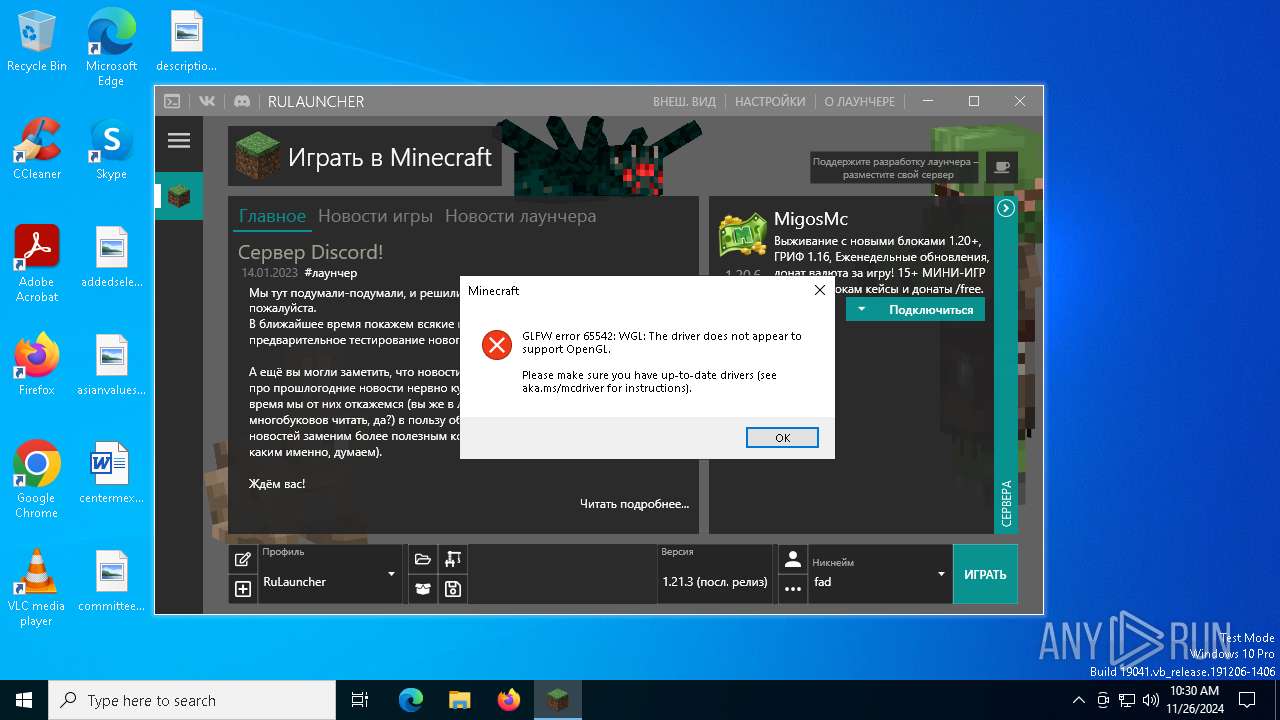Viewport: 1280px width, 720px height.
Task: Open the Recycle Bin desktop icon
Action: pyautogui.click(x=37, y=42)
